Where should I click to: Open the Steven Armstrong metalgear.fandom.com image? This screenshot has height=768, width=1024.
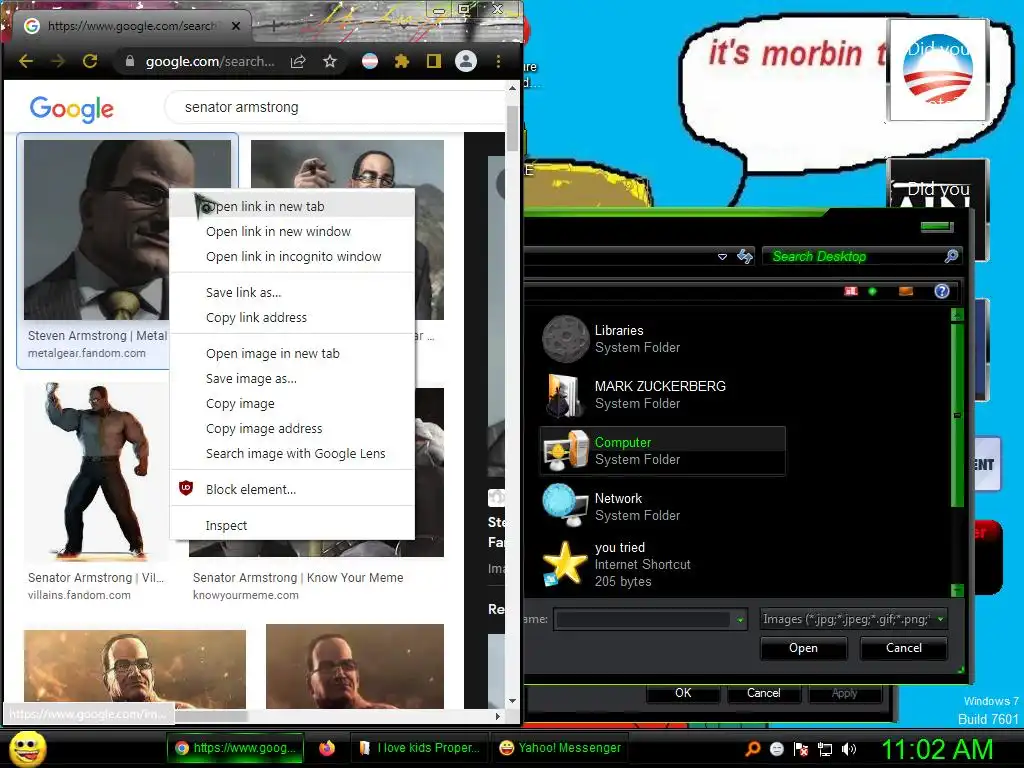95,229
